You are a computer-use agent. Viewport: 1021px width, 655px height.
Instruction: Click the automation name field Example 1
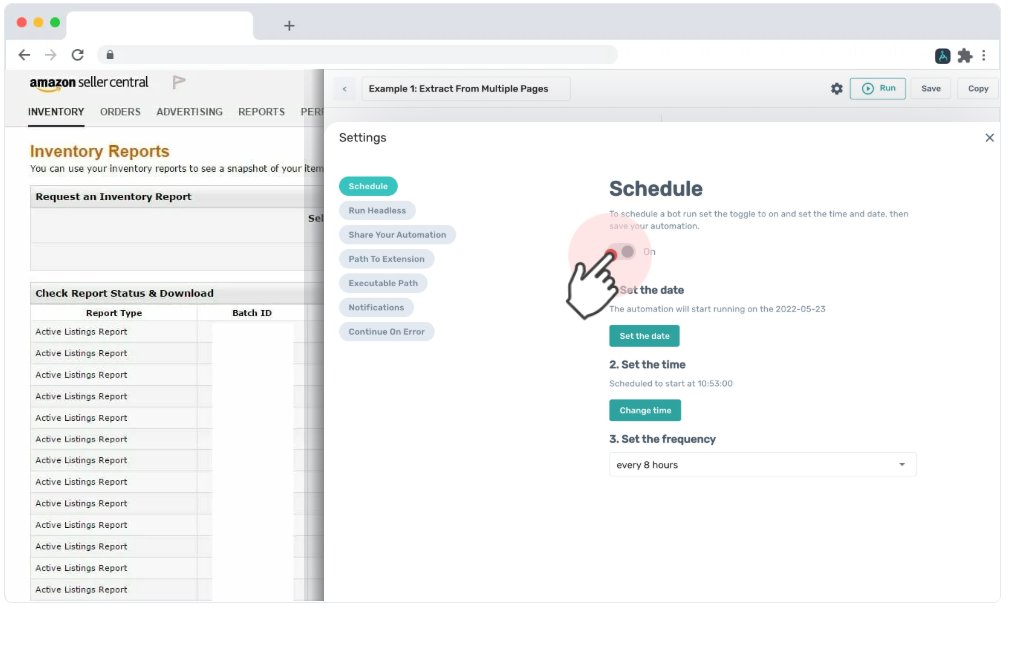pos(466,89)
